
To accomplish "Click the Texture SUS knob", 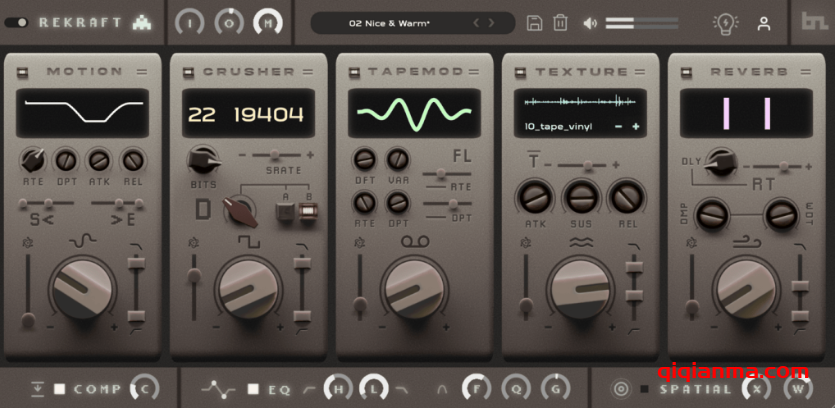I will [581, 198].
